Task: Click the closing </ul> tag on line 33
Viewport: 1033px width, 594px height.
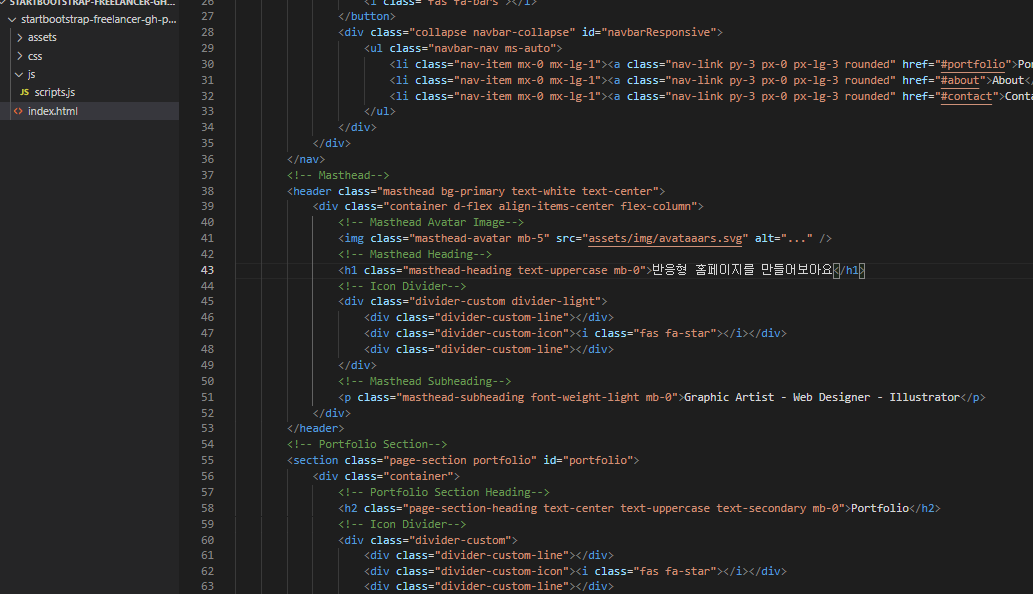Action: click(x=379, y=111)
